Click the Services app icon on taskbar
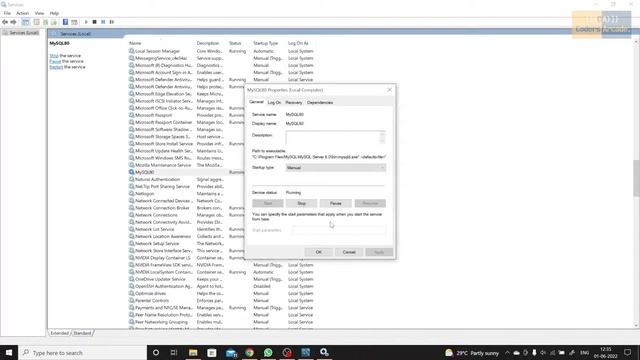Viewport: 640px width, 360px height. coord(324,353)
